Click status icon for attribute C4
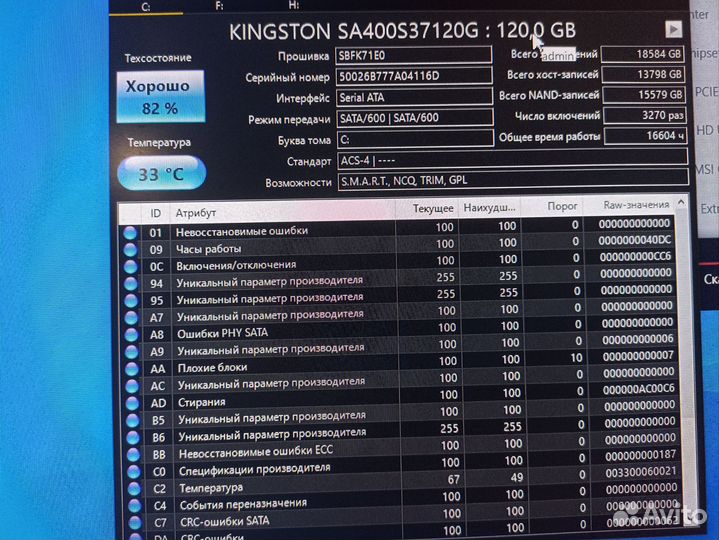The image size is (719, 540). [x=135, y=506]
